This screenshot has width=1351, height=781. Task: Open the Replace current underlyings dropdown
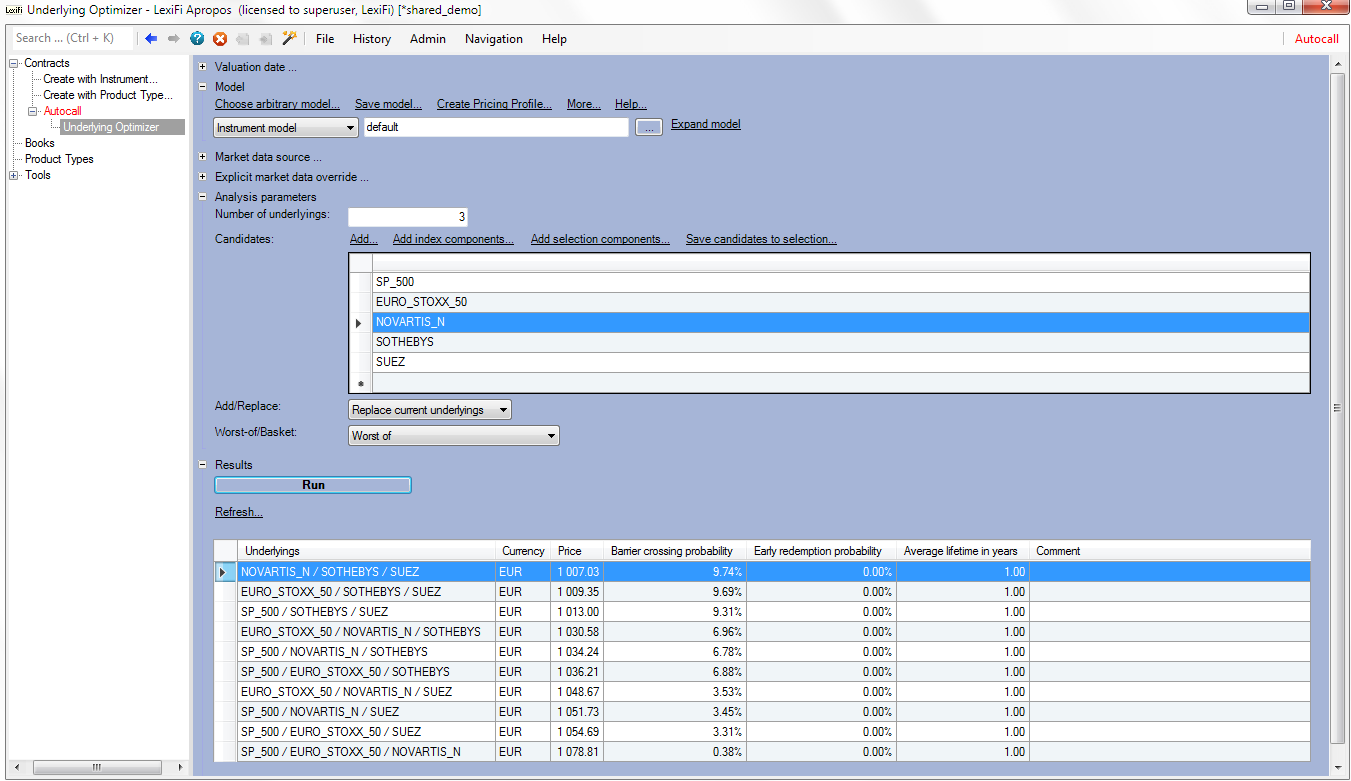tap(430, 410)
